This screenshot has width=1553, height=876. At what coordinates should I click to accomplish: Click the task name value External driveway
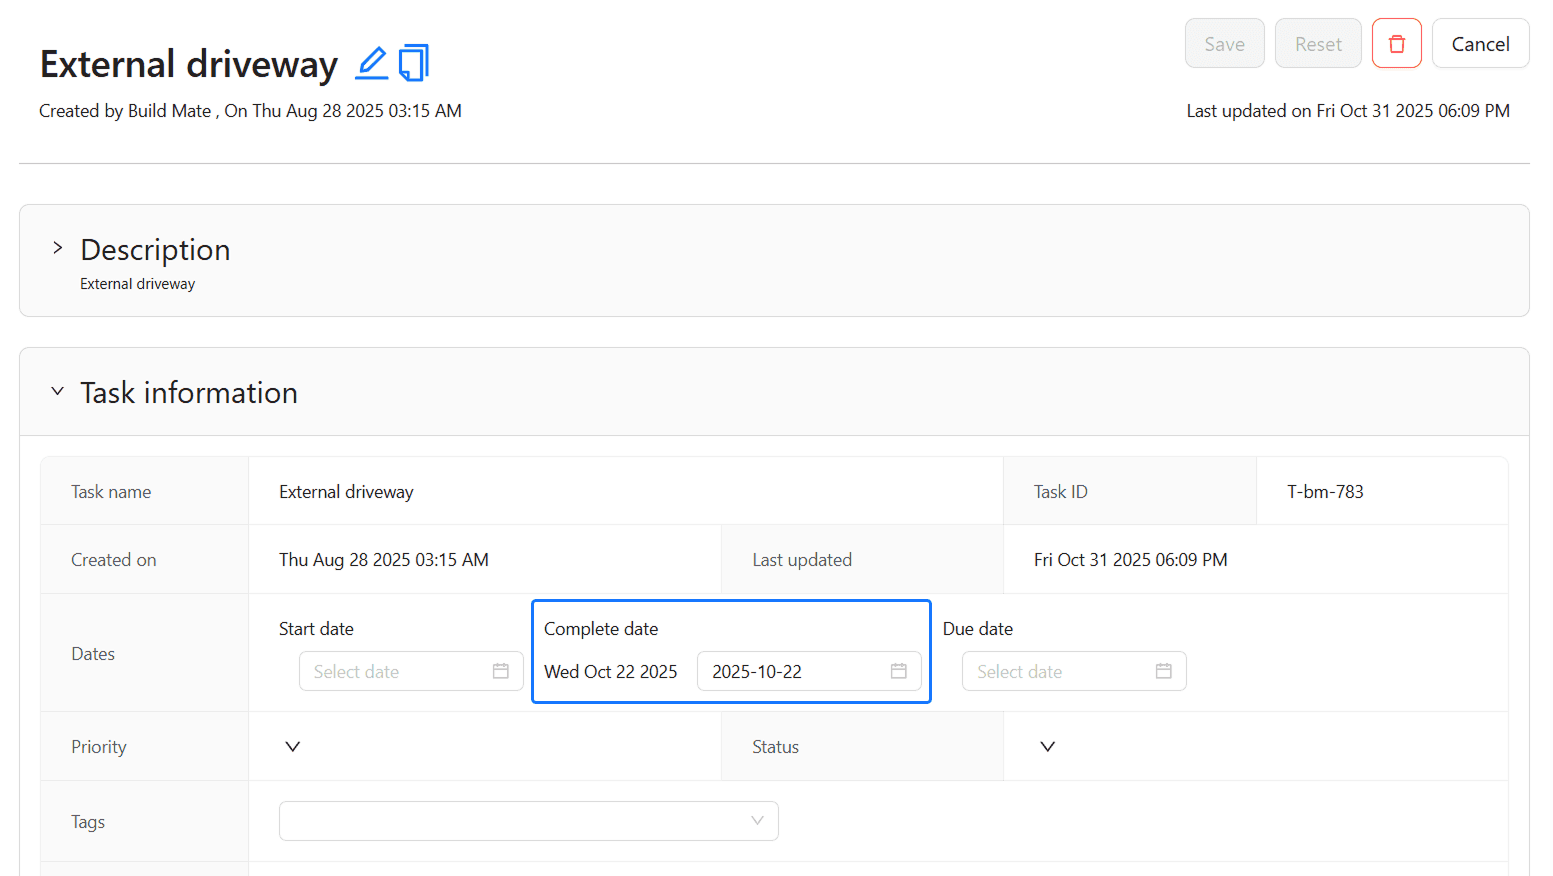click(x=346, y=492)
